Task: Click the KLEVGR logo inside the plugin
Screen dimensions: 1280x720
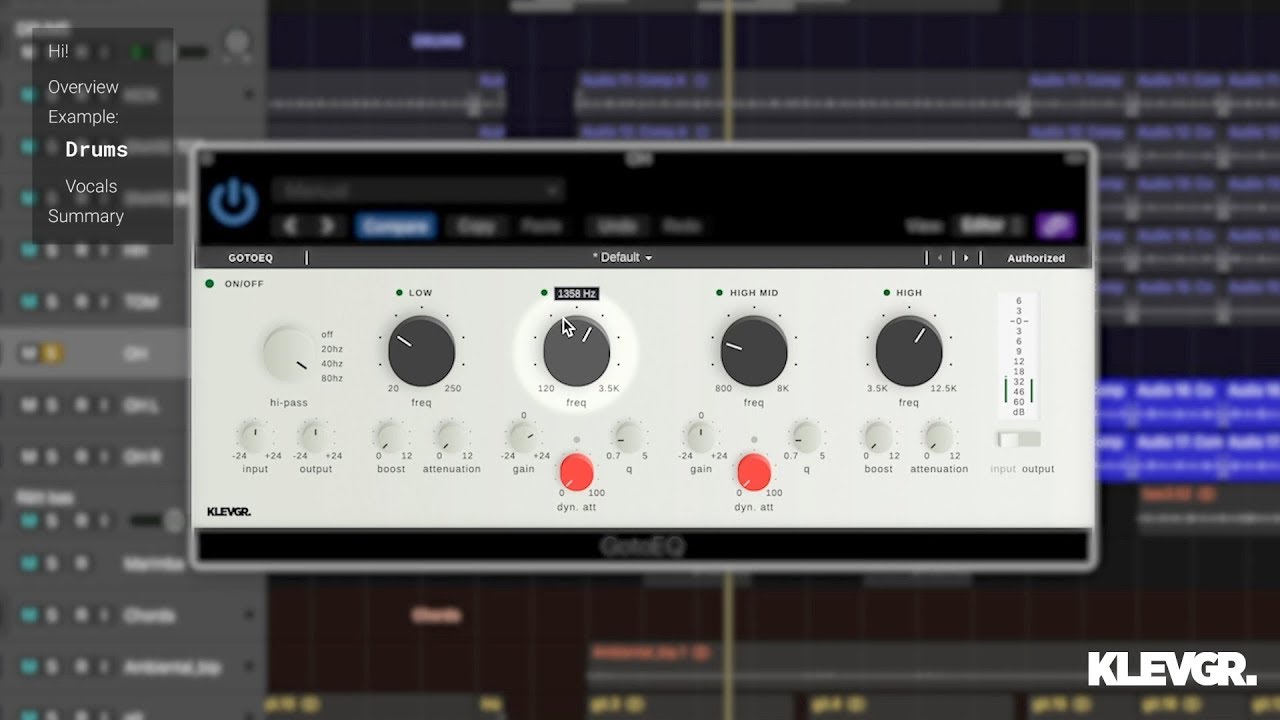Action: click(229, 512)
